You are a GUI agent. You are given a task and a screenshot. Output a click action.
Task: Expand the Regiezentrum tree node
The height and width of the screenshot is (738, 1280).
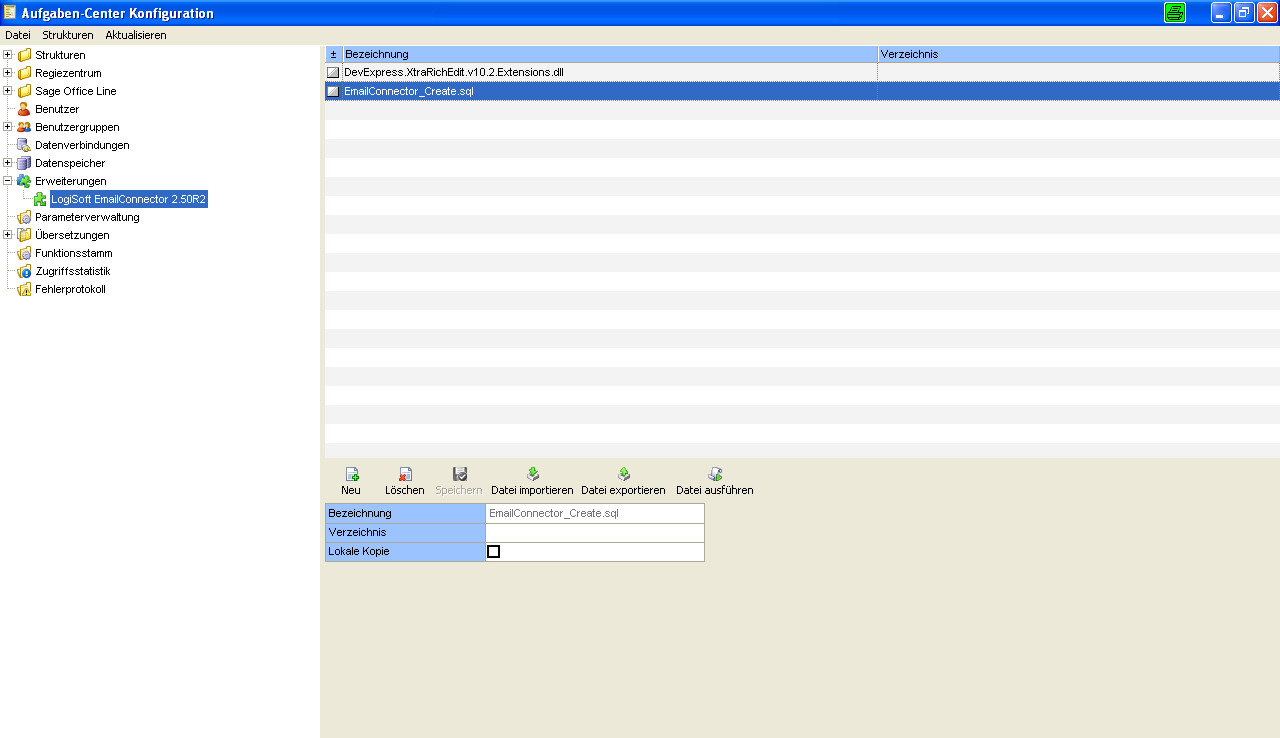[x=8, y=73]
